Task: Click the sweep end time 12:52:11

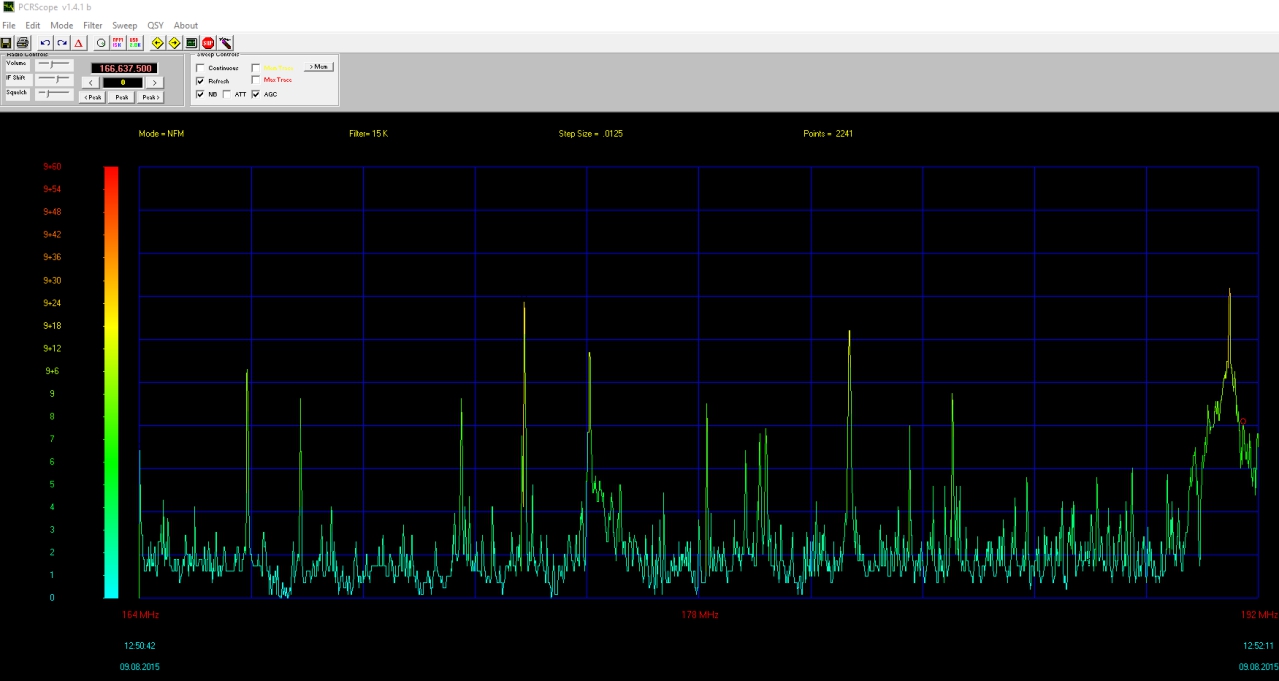Action: tap(1258, 645)
